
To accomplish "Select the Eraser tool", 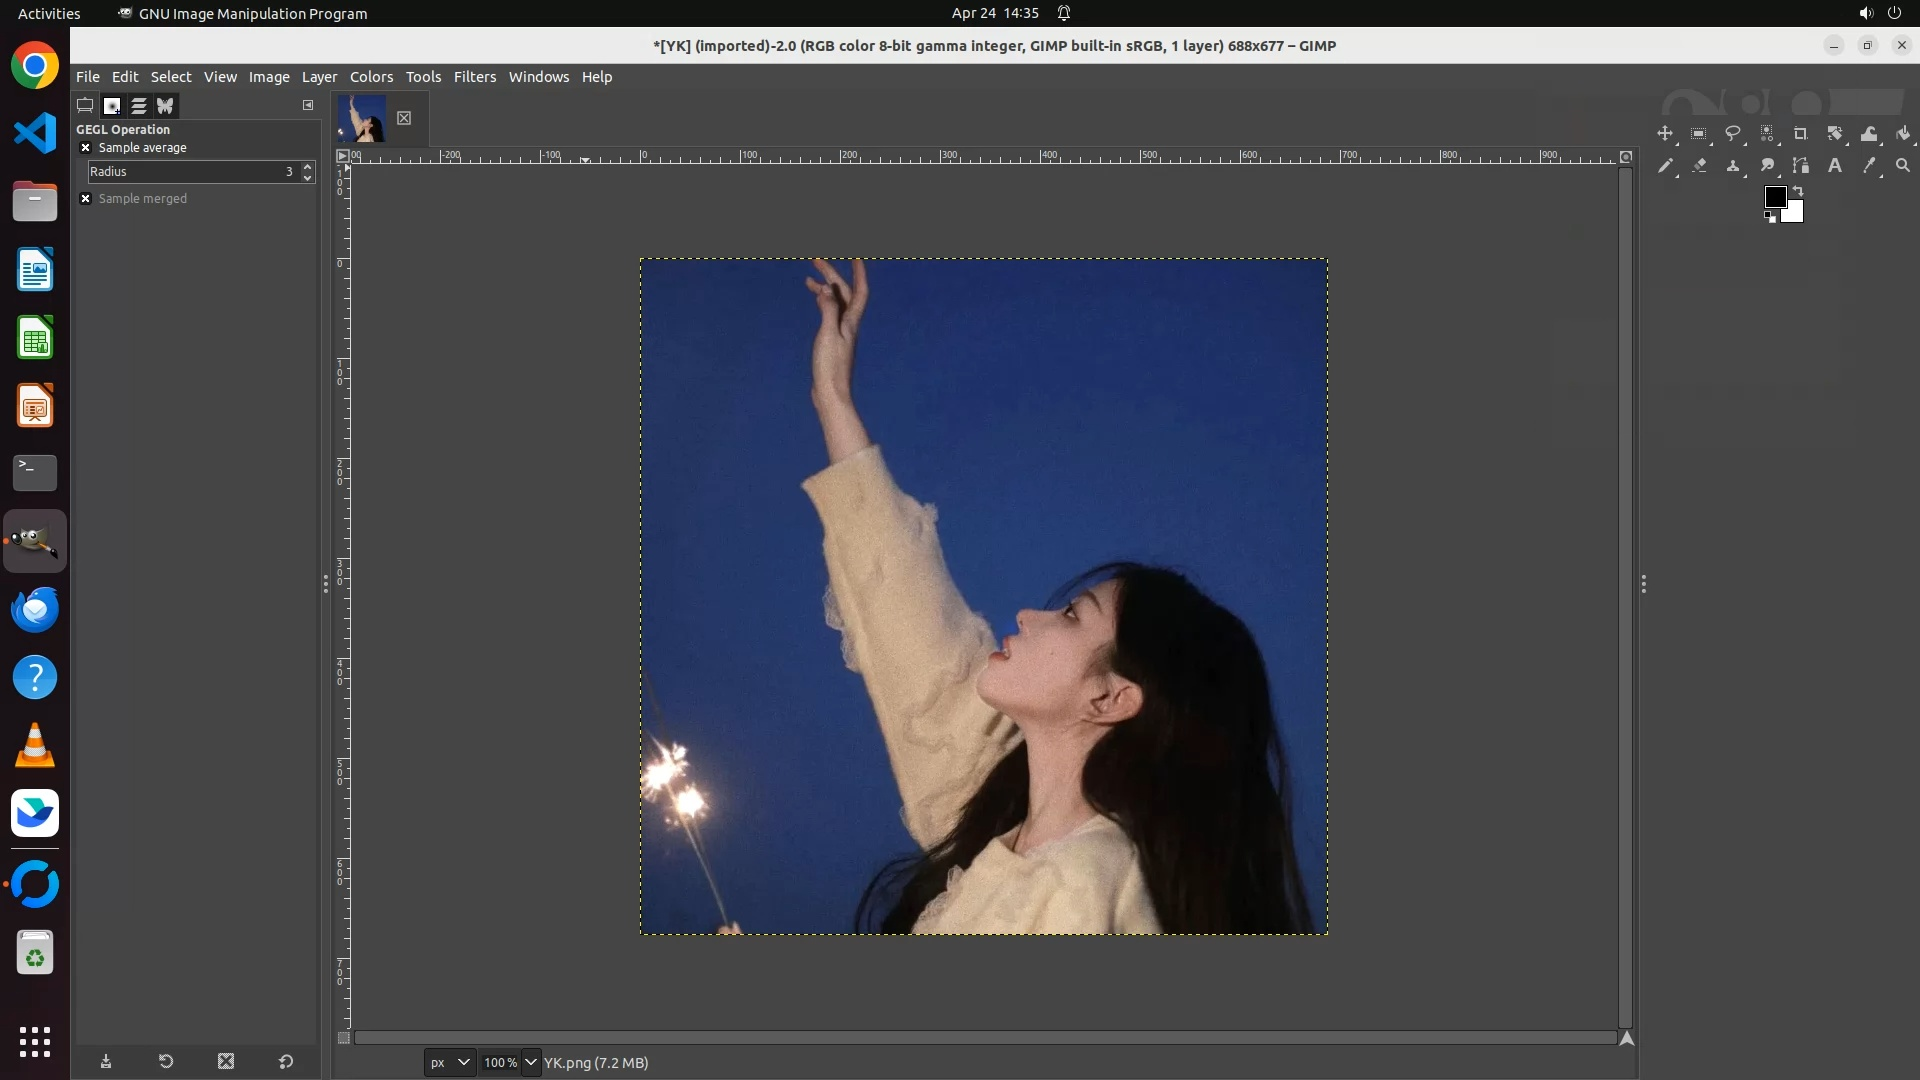I will 1699,166.
